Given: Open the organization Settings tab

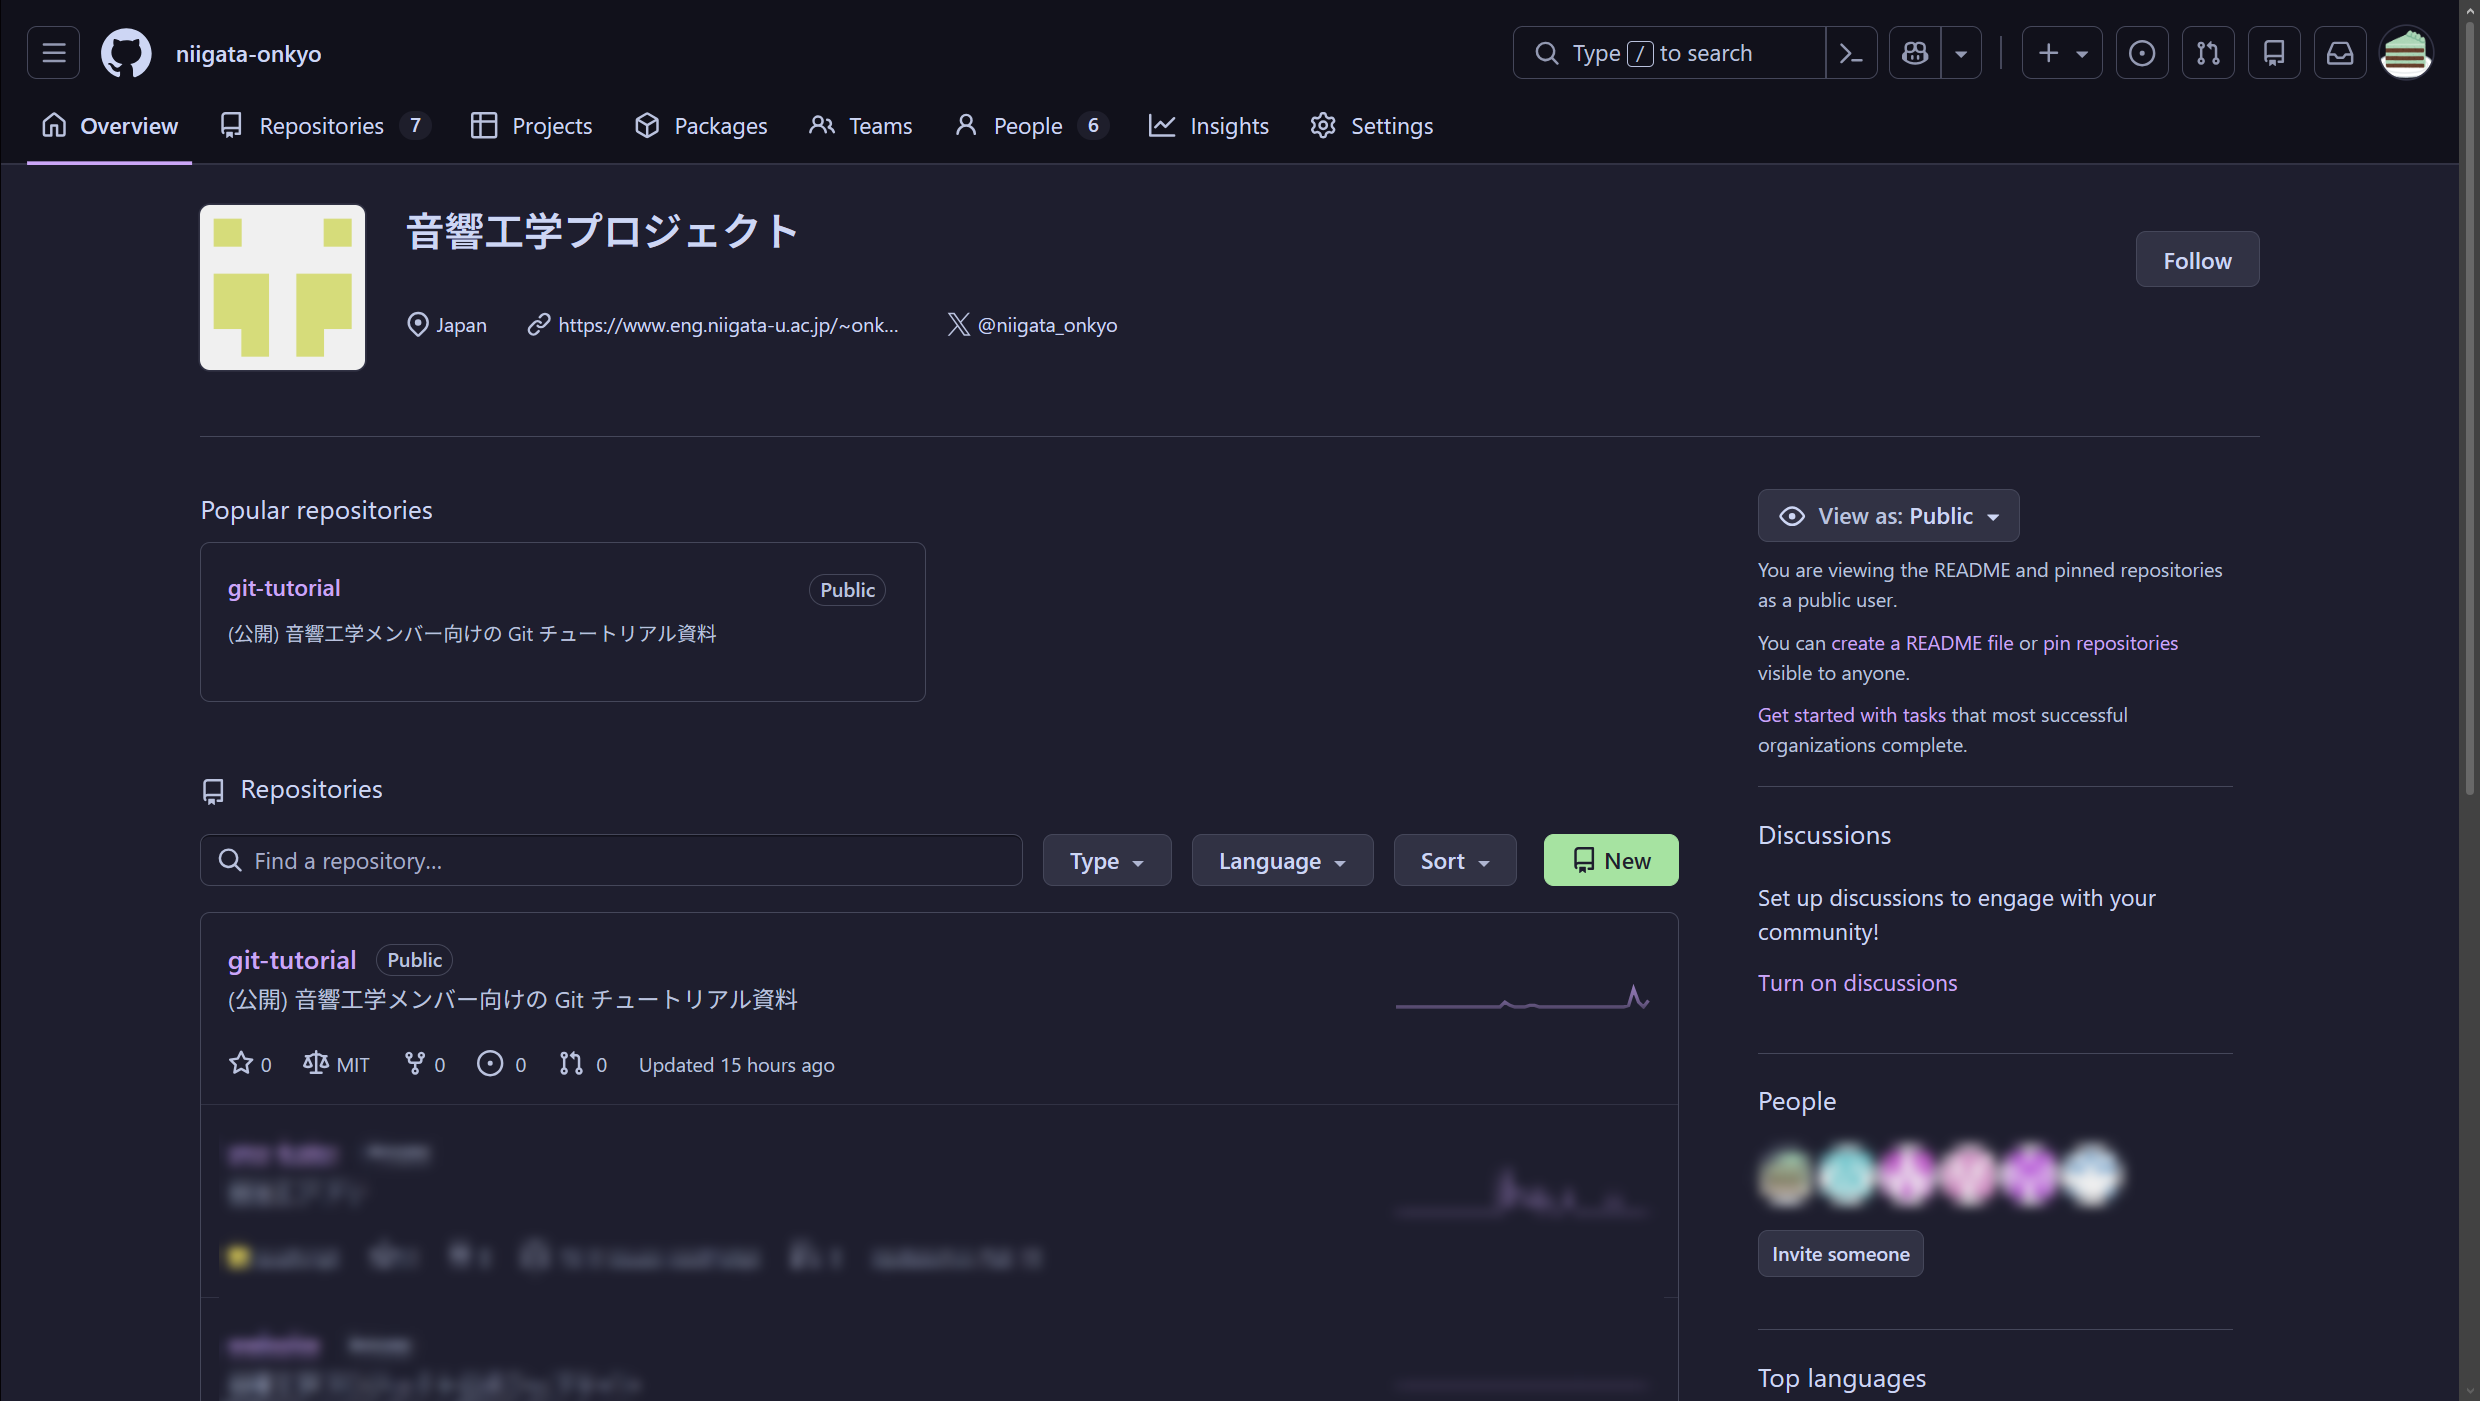Looking at the screenshot, I should pyautogui.click(x=1372, y=126).
